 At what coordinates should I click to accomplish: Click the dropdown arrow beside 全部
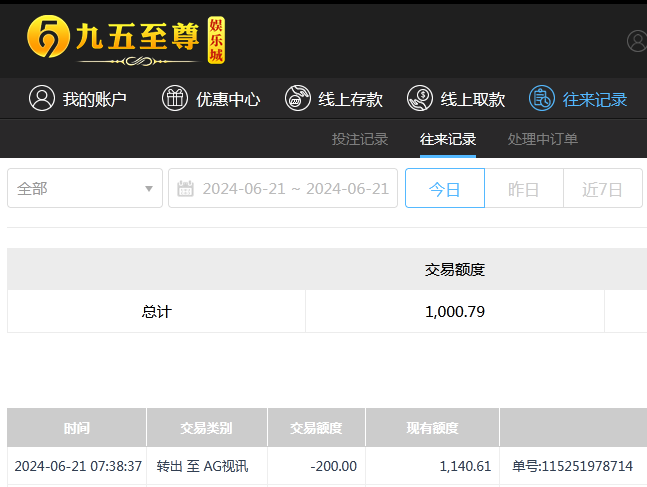(149, 189)
